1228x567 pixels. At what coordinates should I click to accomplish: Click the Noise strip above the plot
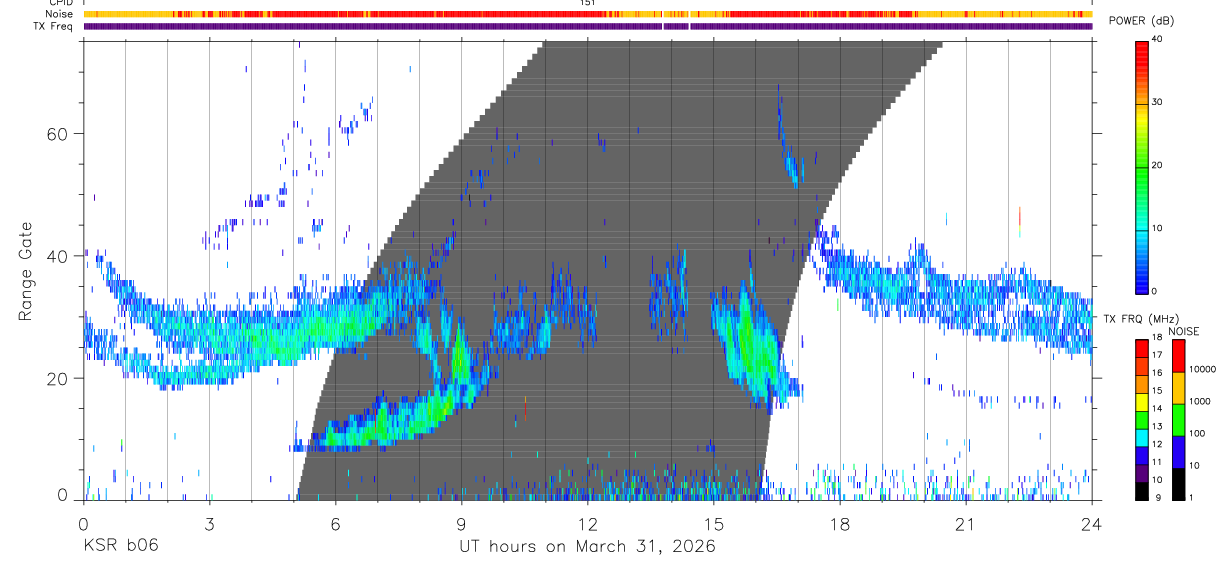coord(588,14)
